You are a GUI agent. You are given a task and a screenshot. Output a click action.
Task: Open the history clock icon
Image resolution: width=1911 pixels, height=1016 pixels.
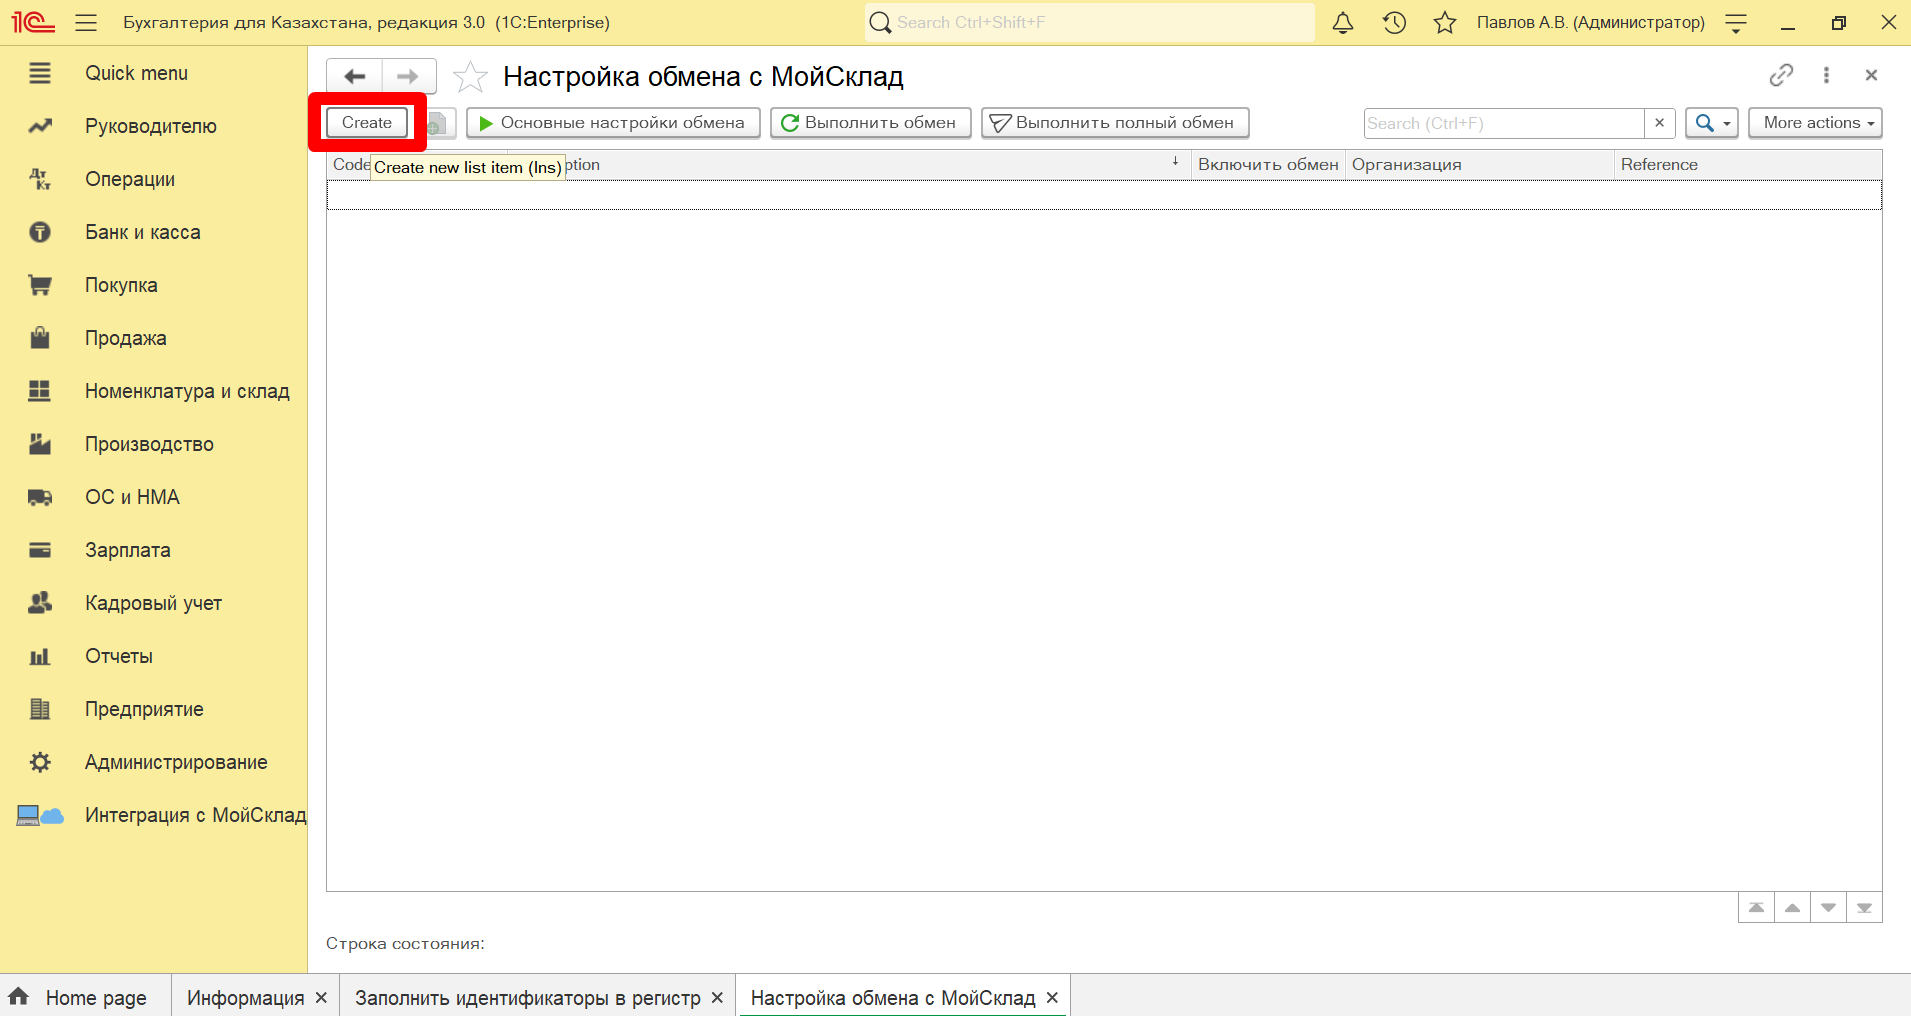pyautogui.click(x=1394, y=23)
